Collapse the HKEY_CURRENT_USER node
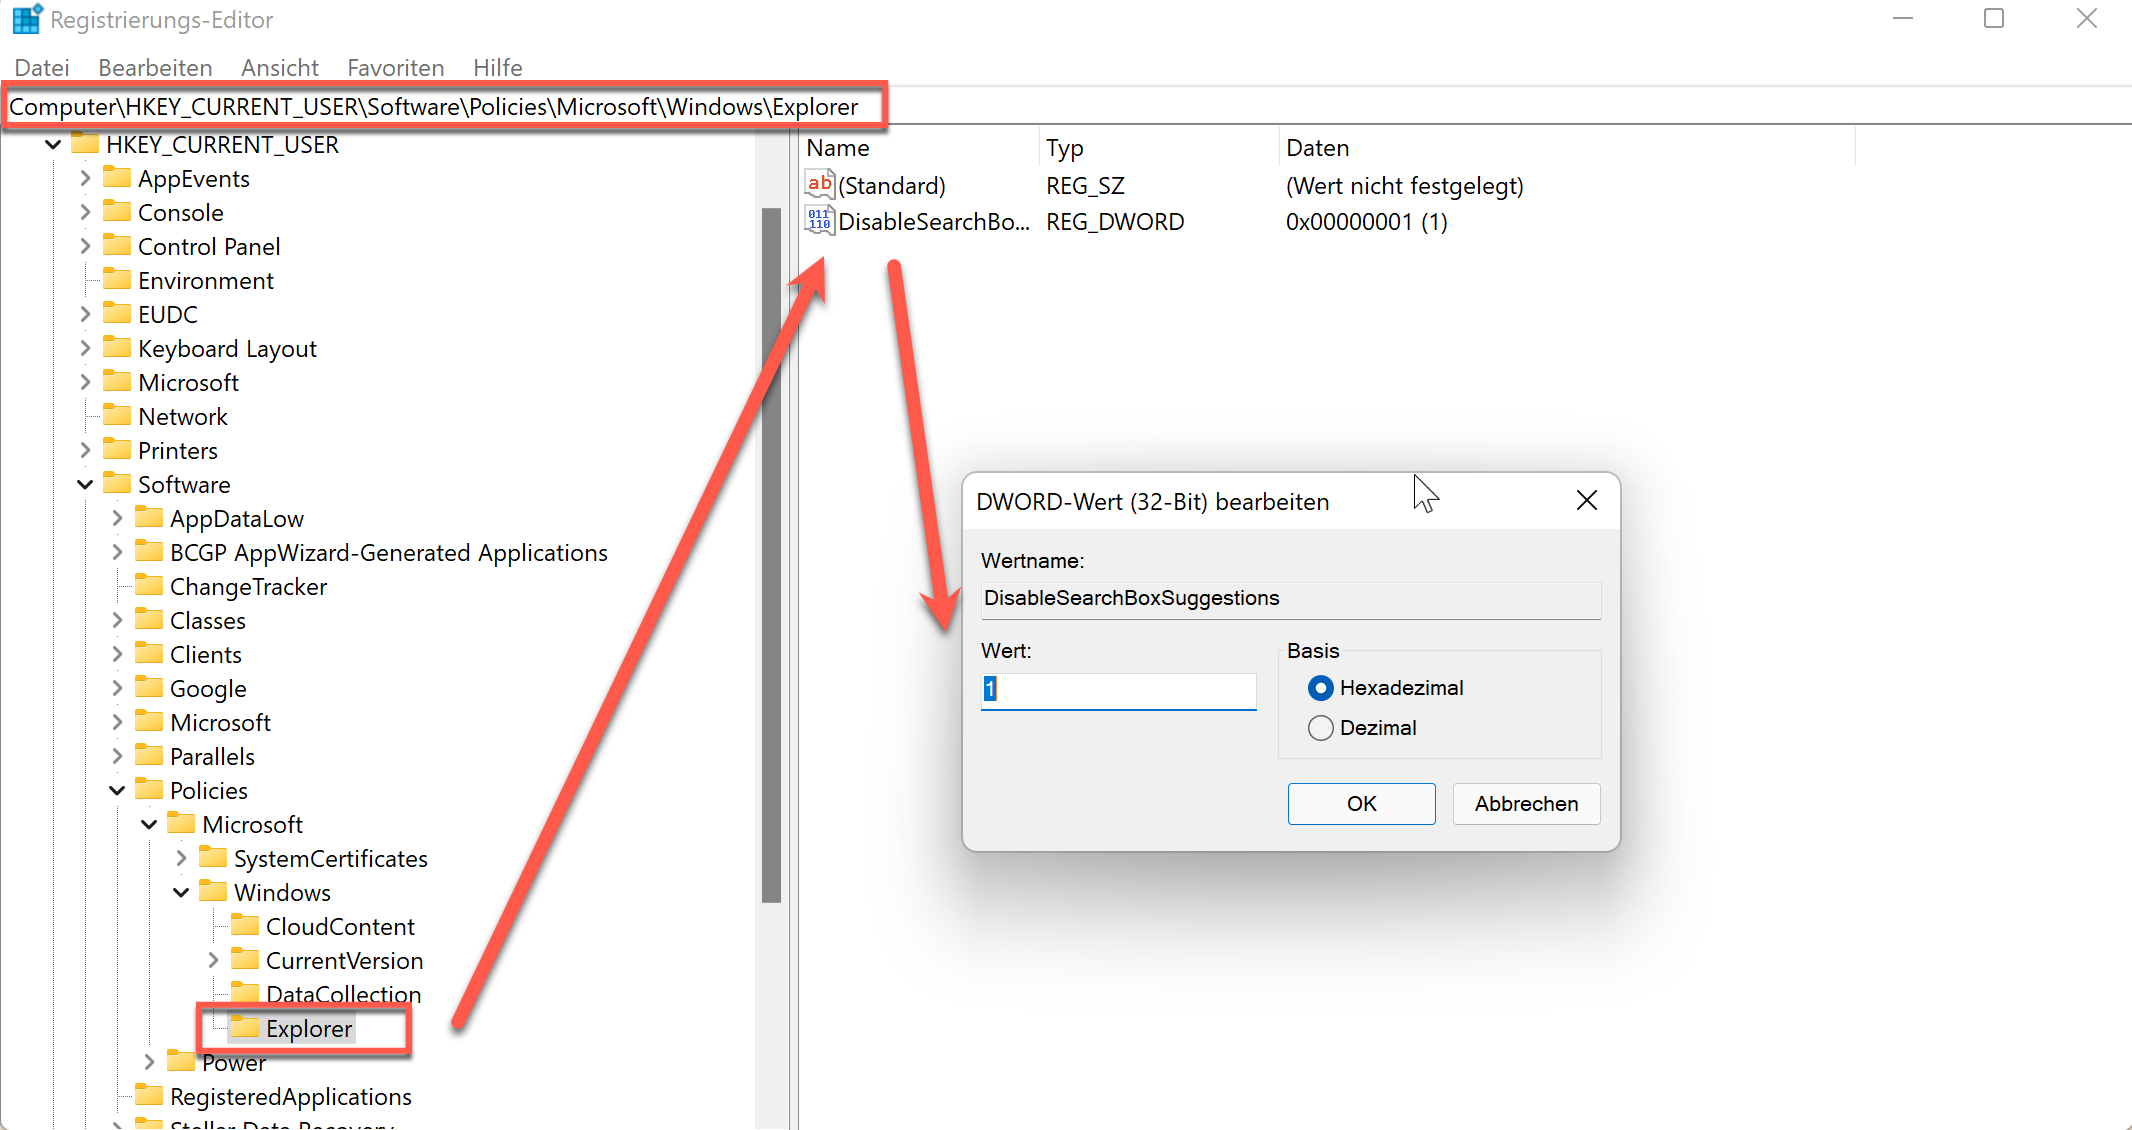 coord(53,145)
